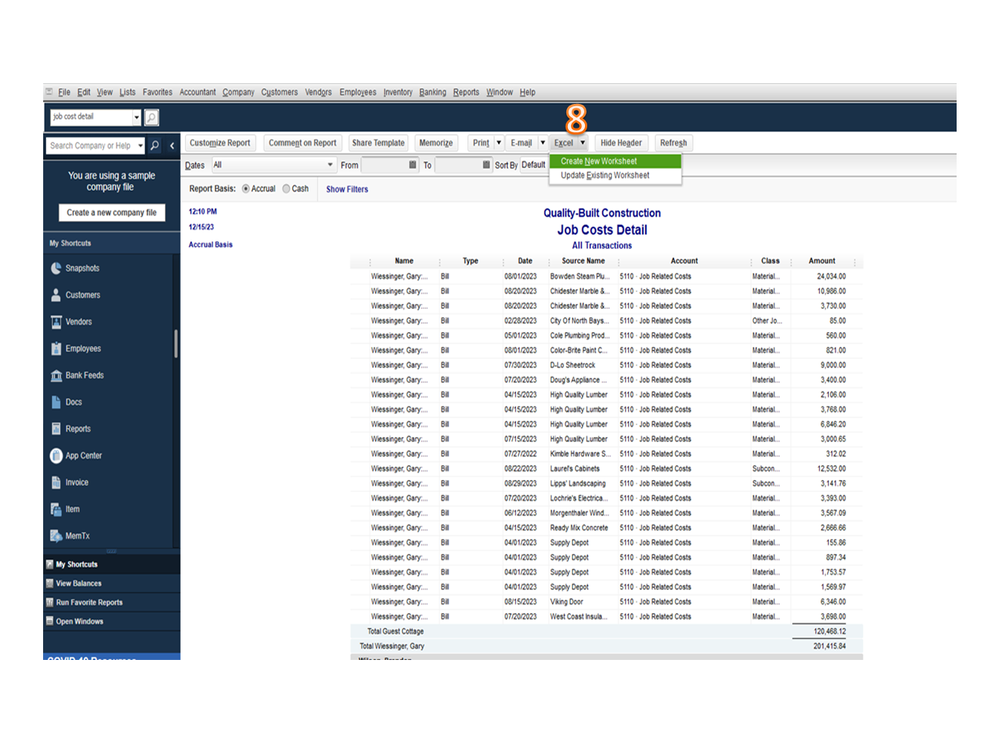Click the My Shortcuts section icon at bottom
The width and height of the screenshot is (999, 749).
[50, 564]
